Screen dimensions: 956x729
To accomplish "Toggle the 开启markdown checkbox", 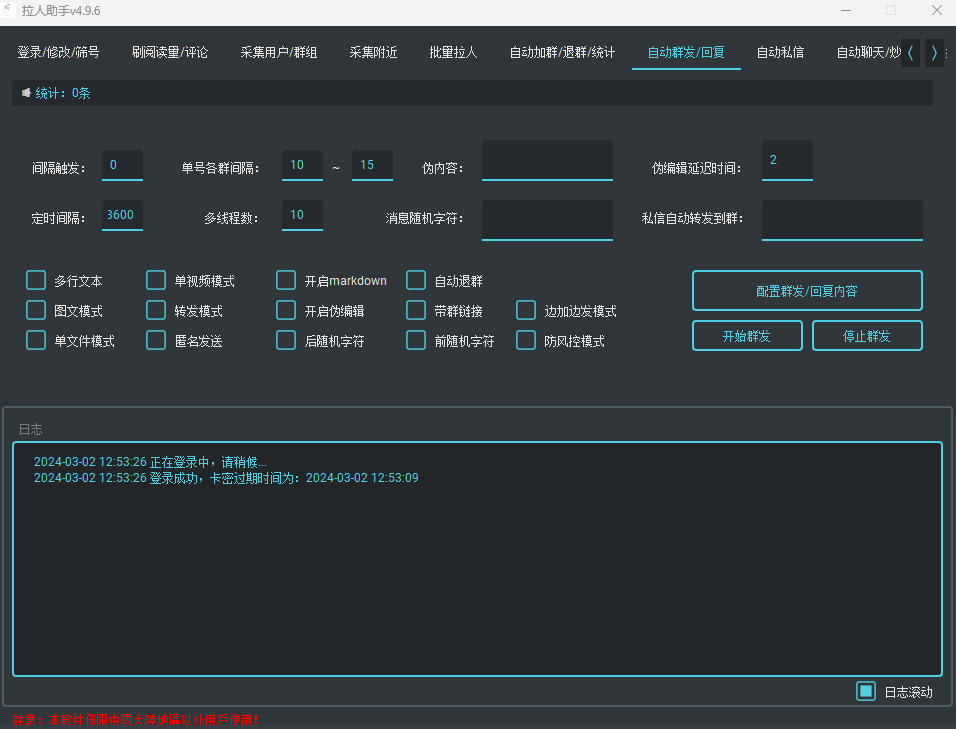I will tap(286, 281).
